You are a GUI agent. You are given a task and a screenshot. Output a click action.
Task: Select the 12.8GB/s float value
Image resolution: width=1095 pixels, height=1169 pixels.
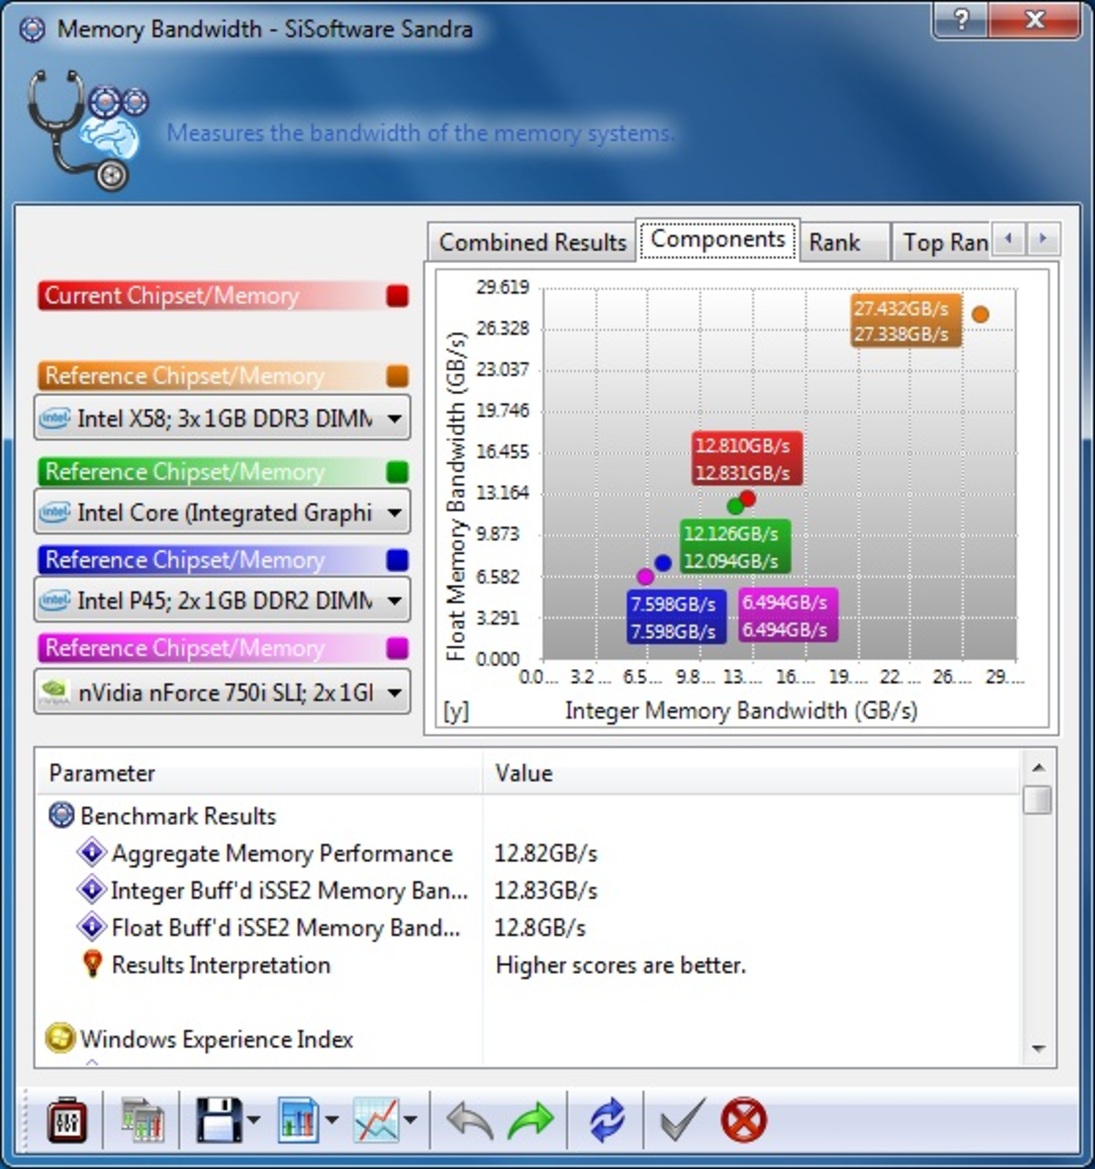click(540, 927)
